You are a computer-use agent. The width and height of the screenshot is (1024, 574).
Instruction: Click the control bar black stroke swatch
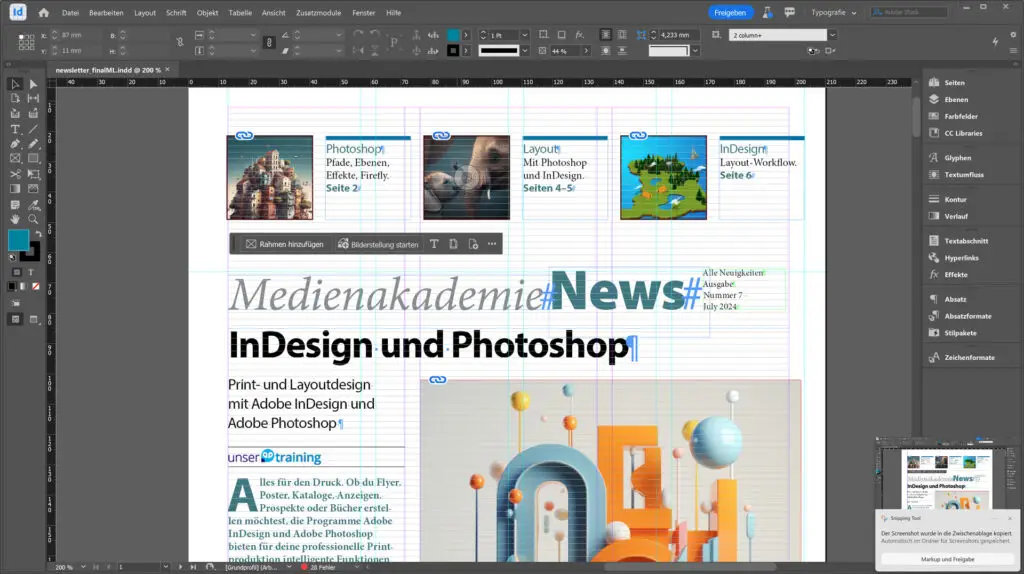(x=453, y=51)
